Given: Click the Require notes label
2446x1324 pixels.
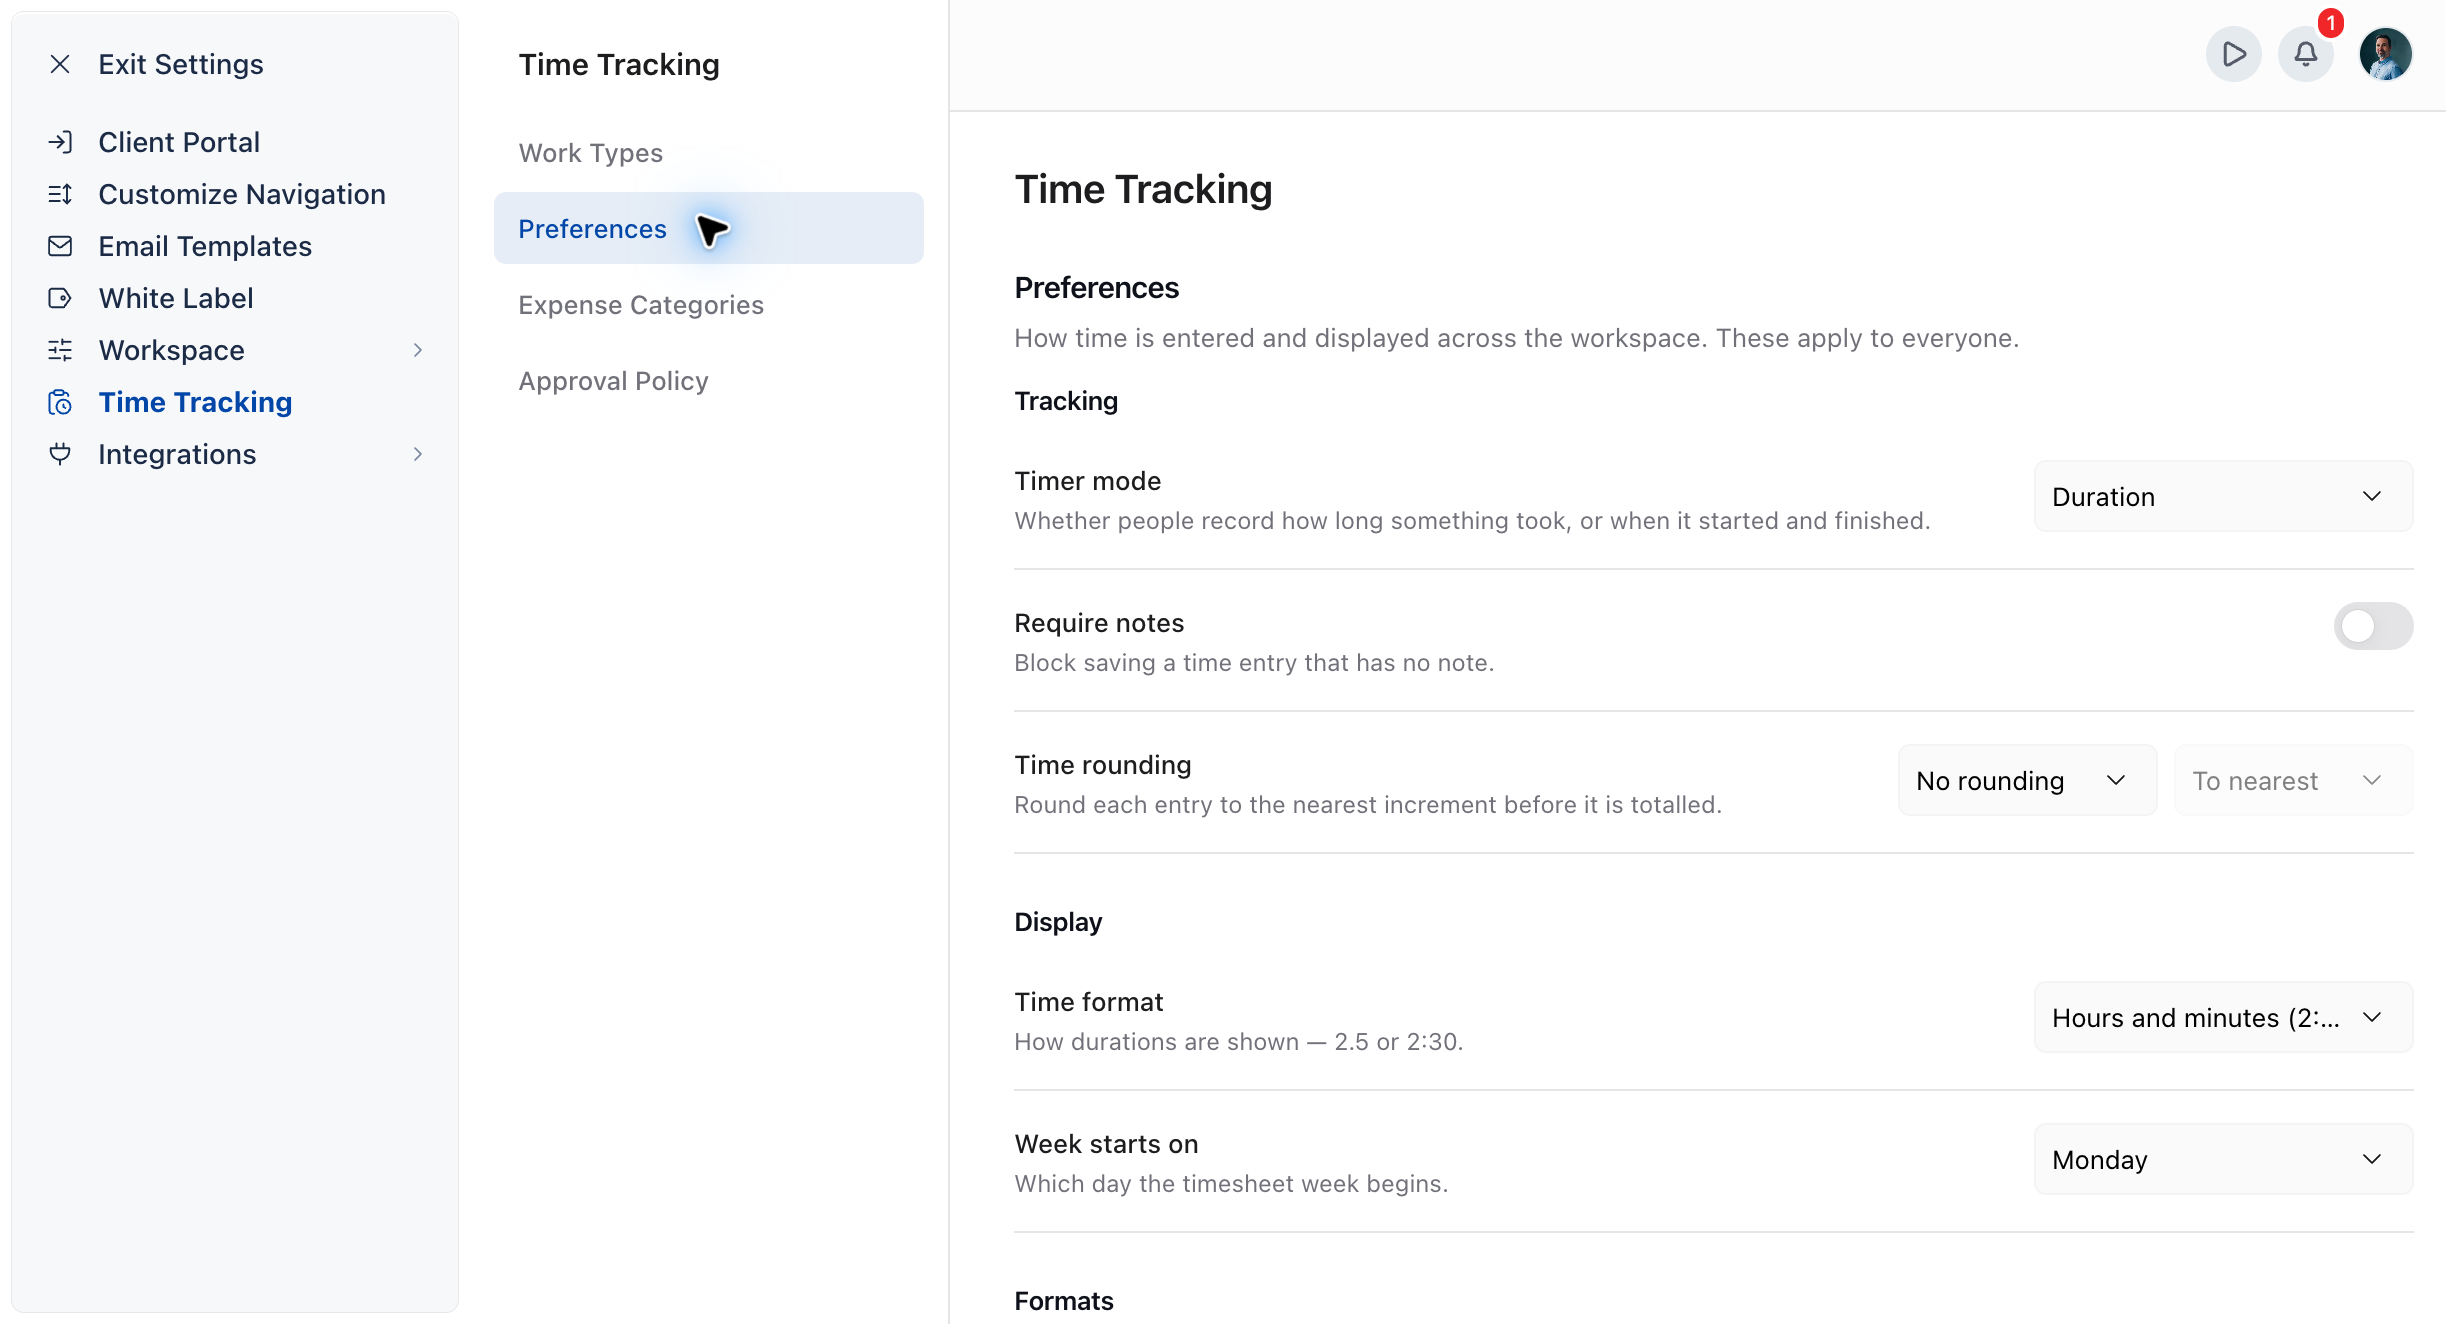Looking at the screenshot, I should pyautogui.click(x=1099, y=623).
